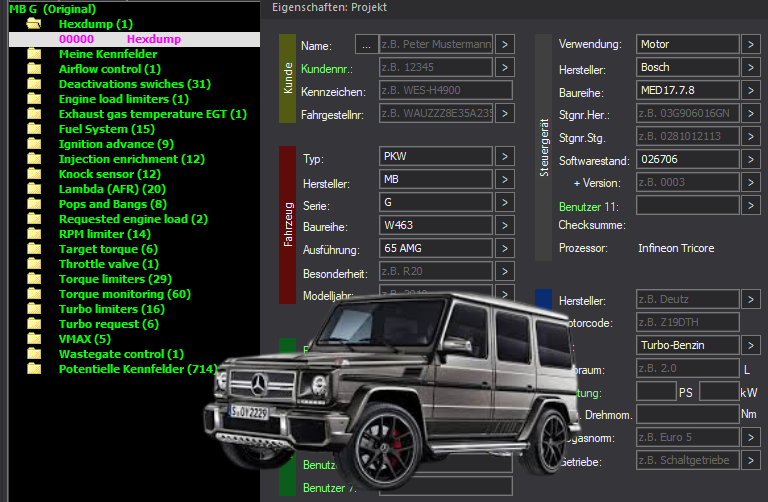The image size is (768, 502).
Task: Click the Target torque folder icon
Action: (x=34, y=249)
